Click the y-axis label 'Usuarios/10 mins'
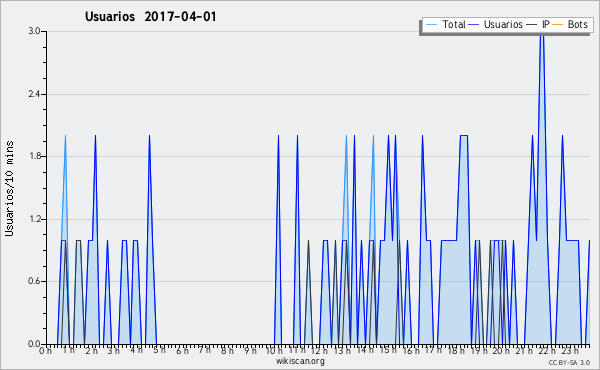Viewport: 600px width, 370px height. tap(9, 188)
